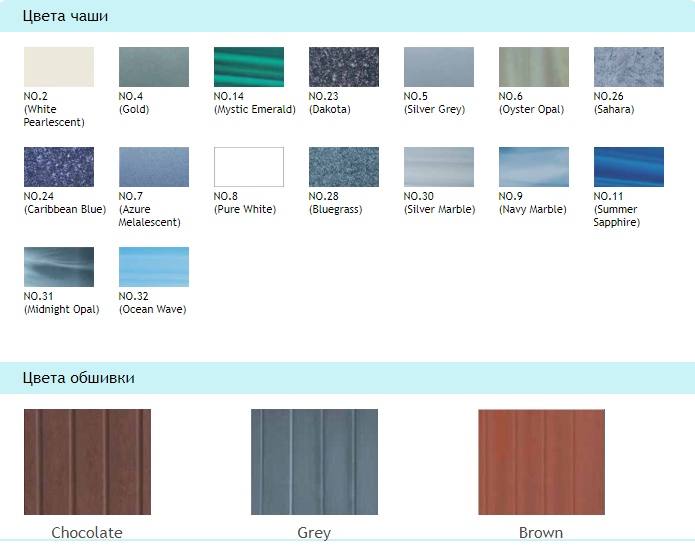Click the 'Цвета обшивки' section heading
Viewport: 695px width, 555px height.
(x=78, y=378)
